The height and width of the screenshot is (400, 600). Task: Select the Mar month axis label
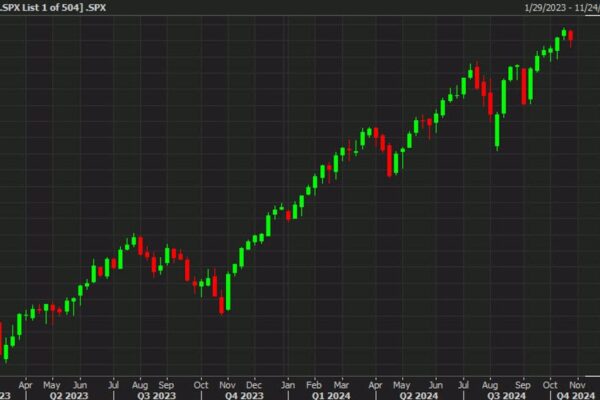click(x=341, y=385)
